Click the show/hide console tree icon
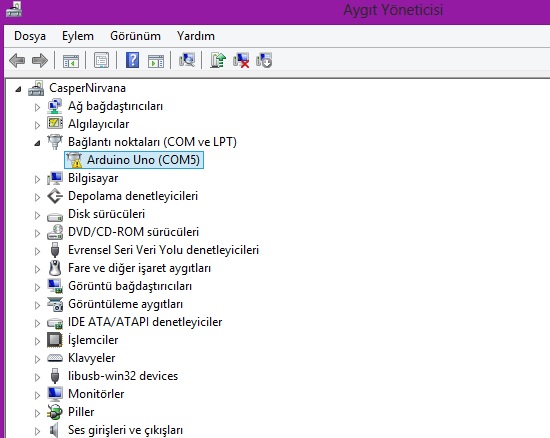The image size is (550, 438). [x=71, y=61]
